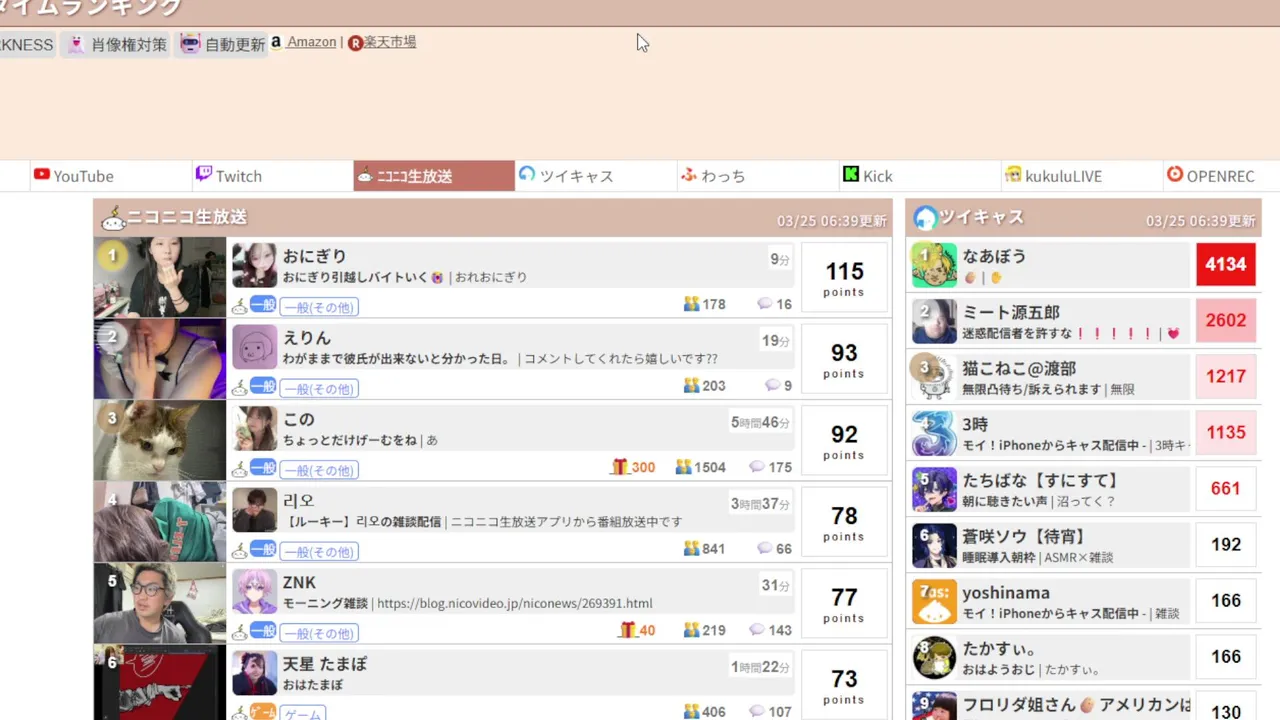Click gift icon beside 300
The width and height of the screenshot is (1280, 720).
pyautogui.click(x=619, y=466)
